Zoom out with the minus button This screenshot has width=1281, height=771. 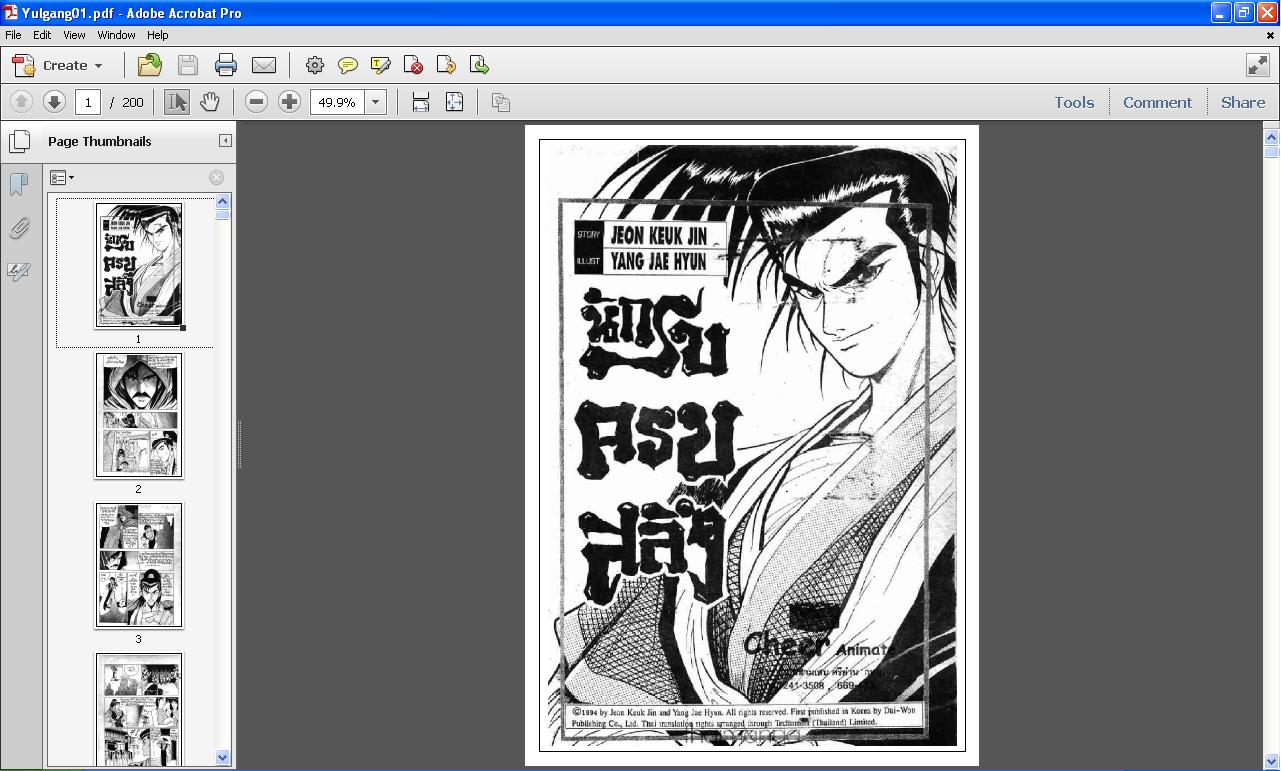[x=256, y=102]
